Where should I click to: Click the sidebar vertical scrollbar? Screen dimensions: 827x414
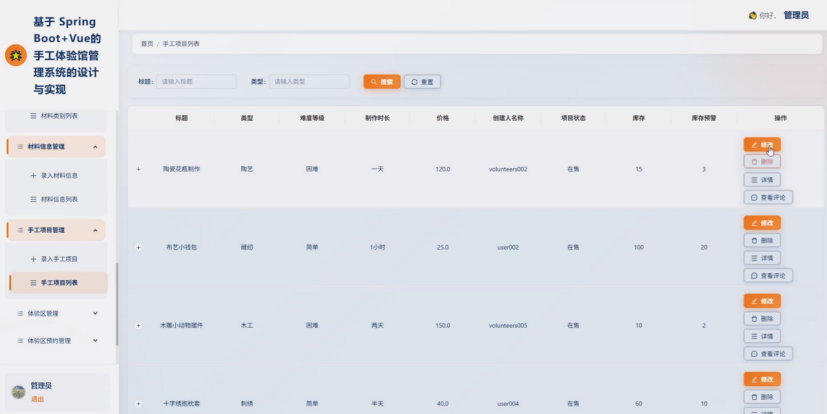click(117, 304)
